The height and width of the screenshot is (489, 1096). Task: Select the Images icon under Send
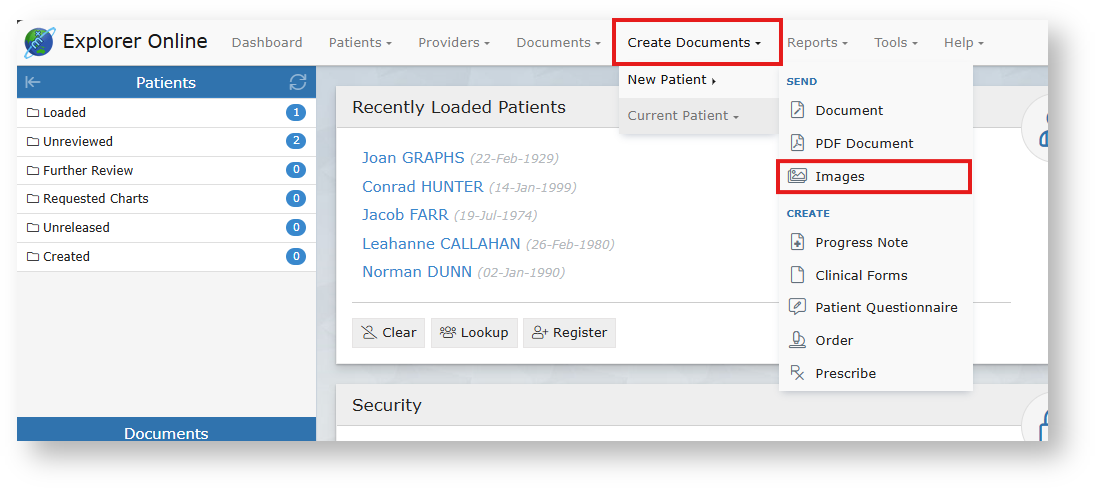click(797, 176)
